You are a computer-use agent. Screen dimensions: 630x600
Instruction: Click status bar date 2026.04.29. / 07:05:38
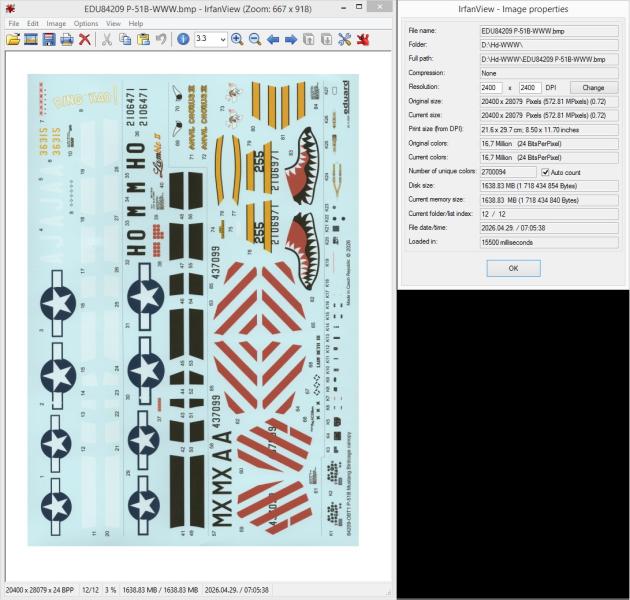(237, 590)
